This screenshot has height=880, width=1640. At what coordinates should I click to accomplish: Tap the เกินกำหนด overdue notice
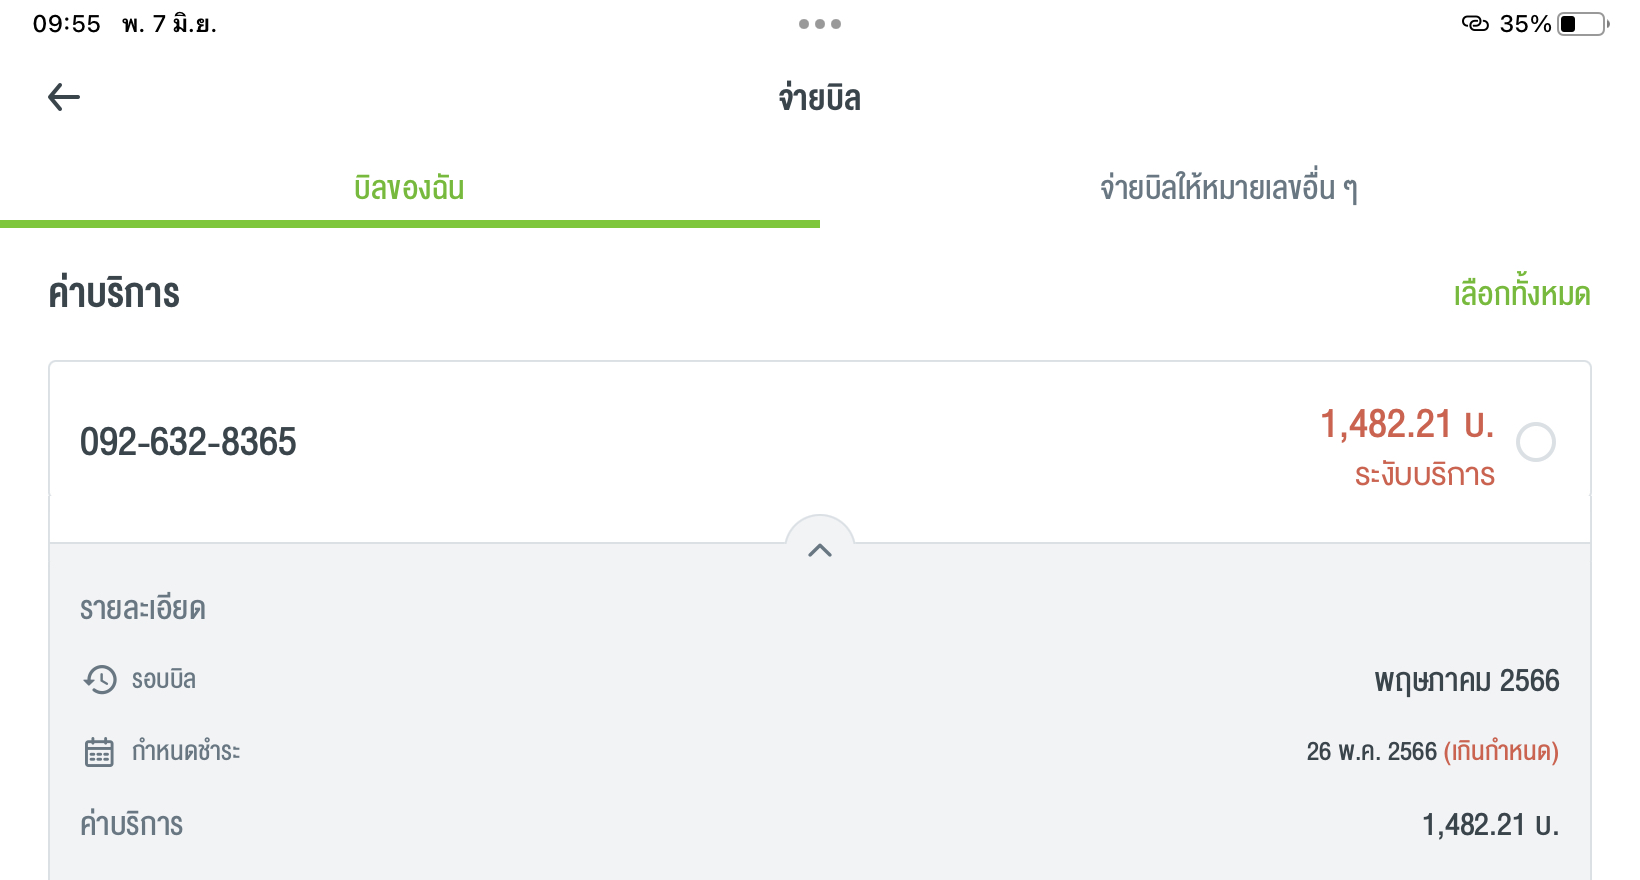[x=1501, y=751]
